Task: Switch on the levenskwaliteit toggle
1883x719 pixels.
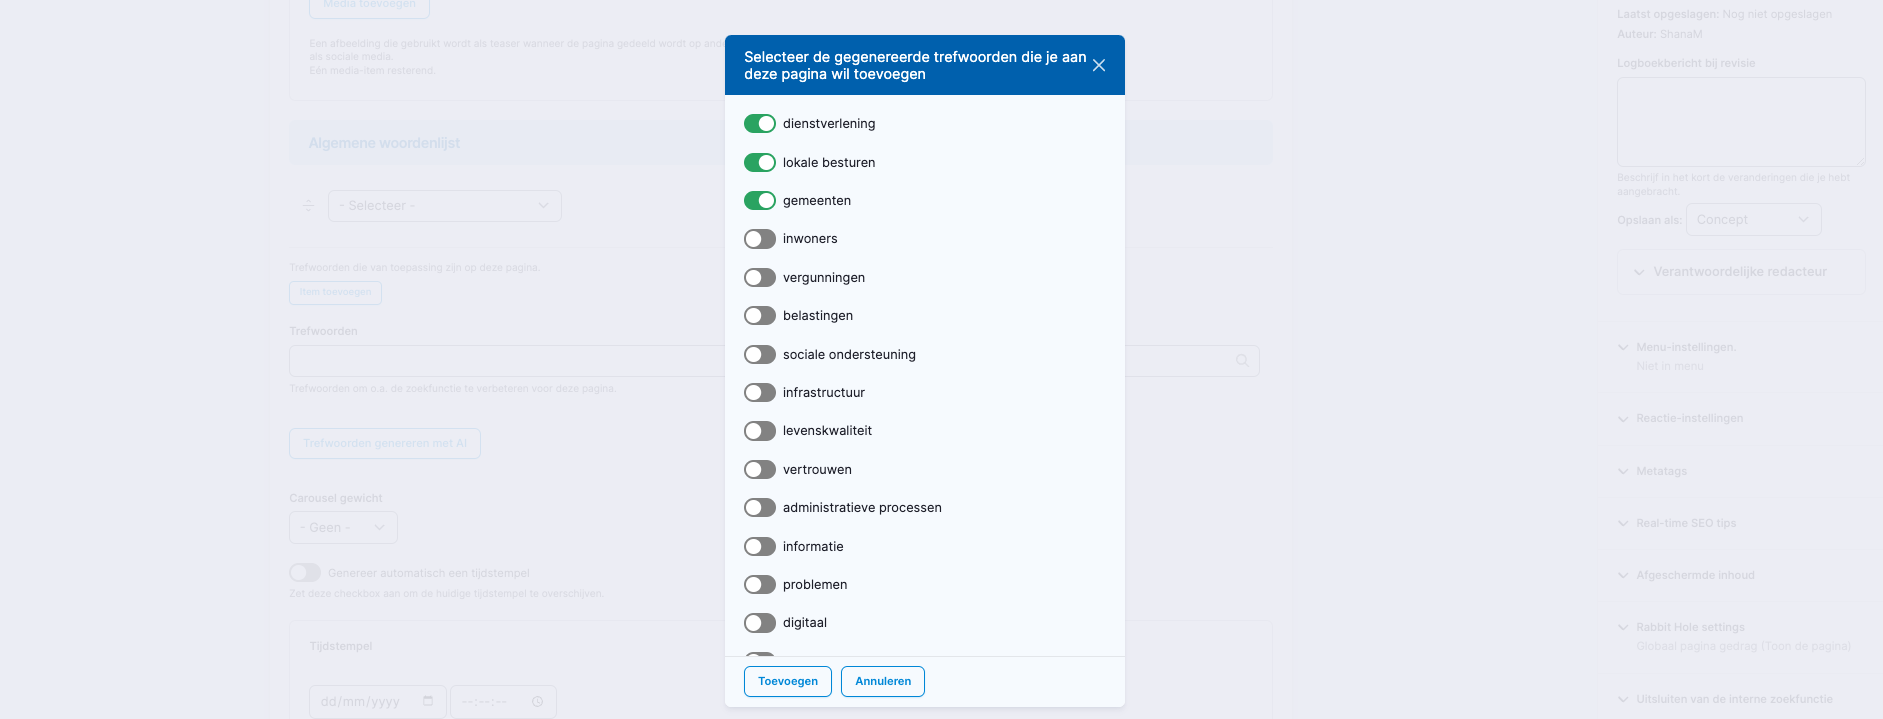Action: tap(760, 431)
